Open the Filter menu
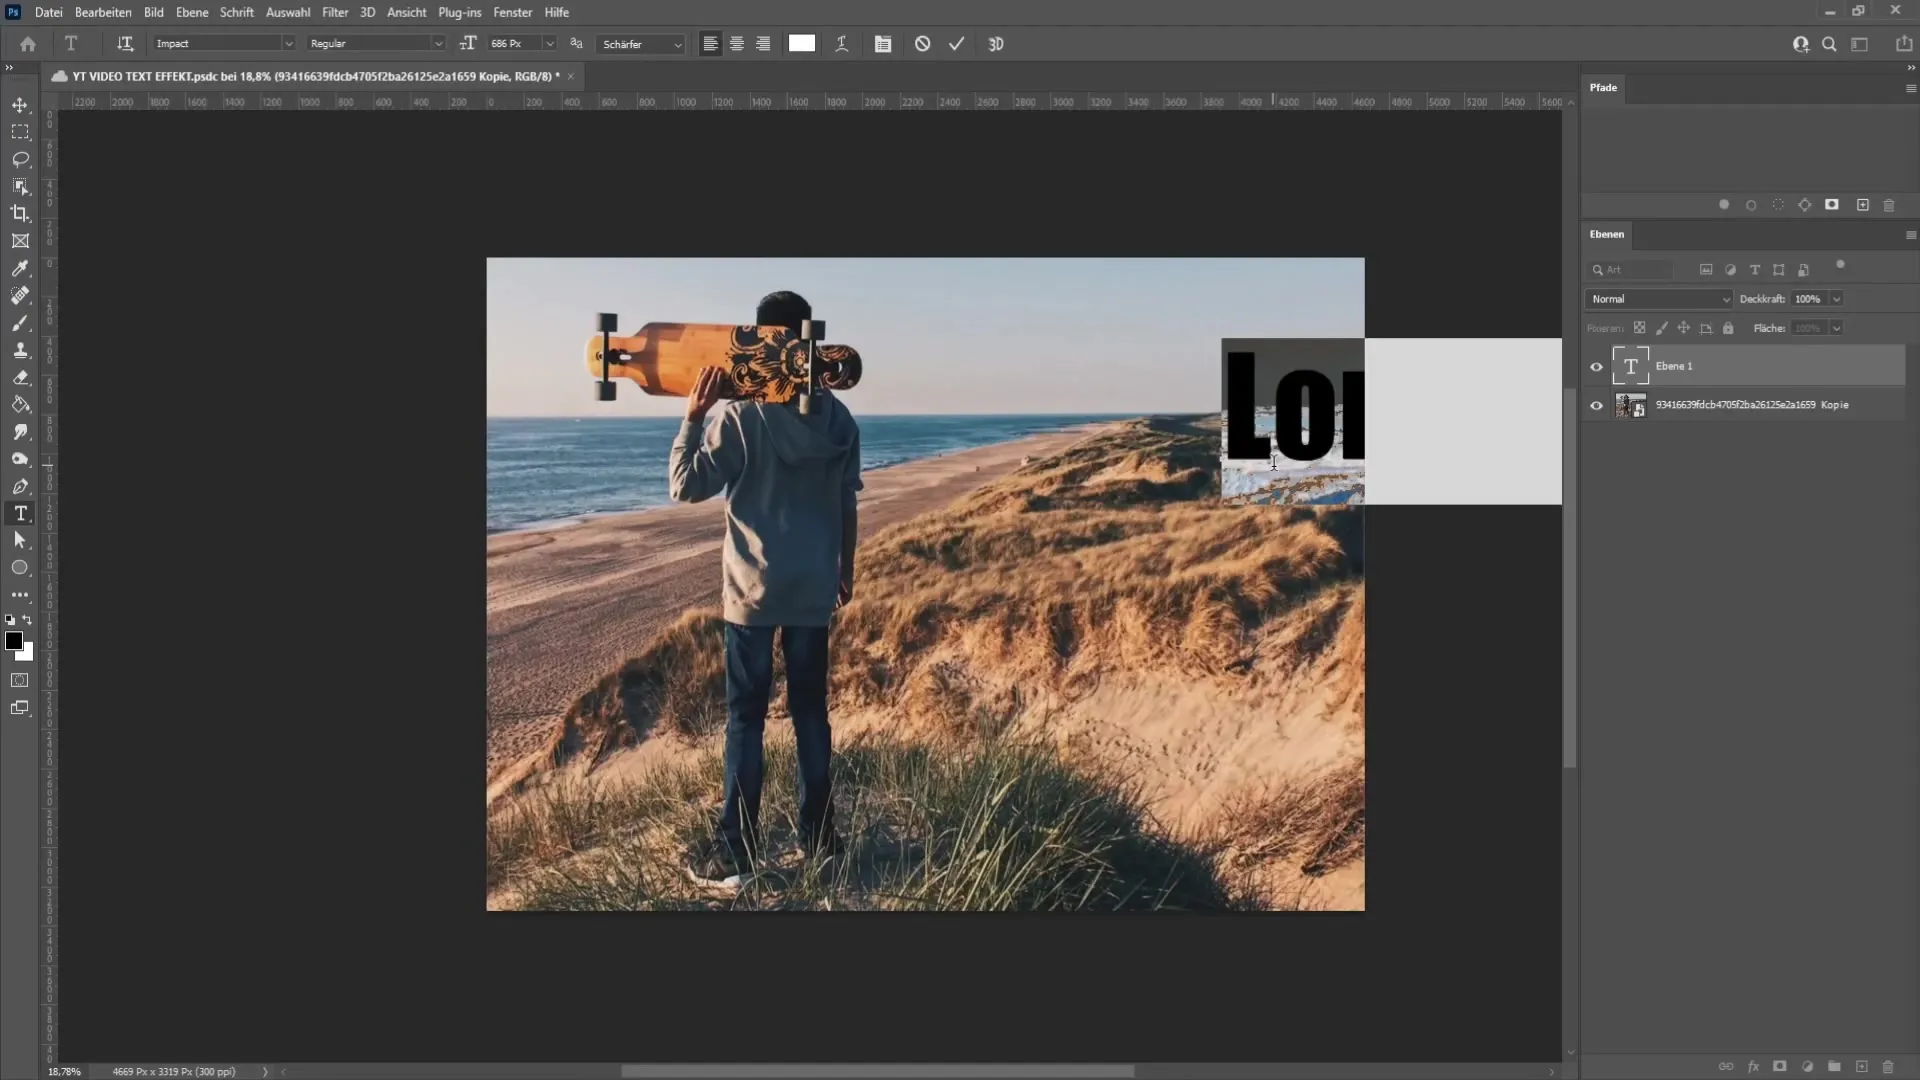The height and width of the screenshot is (1080, 1920). click(335, 12)
